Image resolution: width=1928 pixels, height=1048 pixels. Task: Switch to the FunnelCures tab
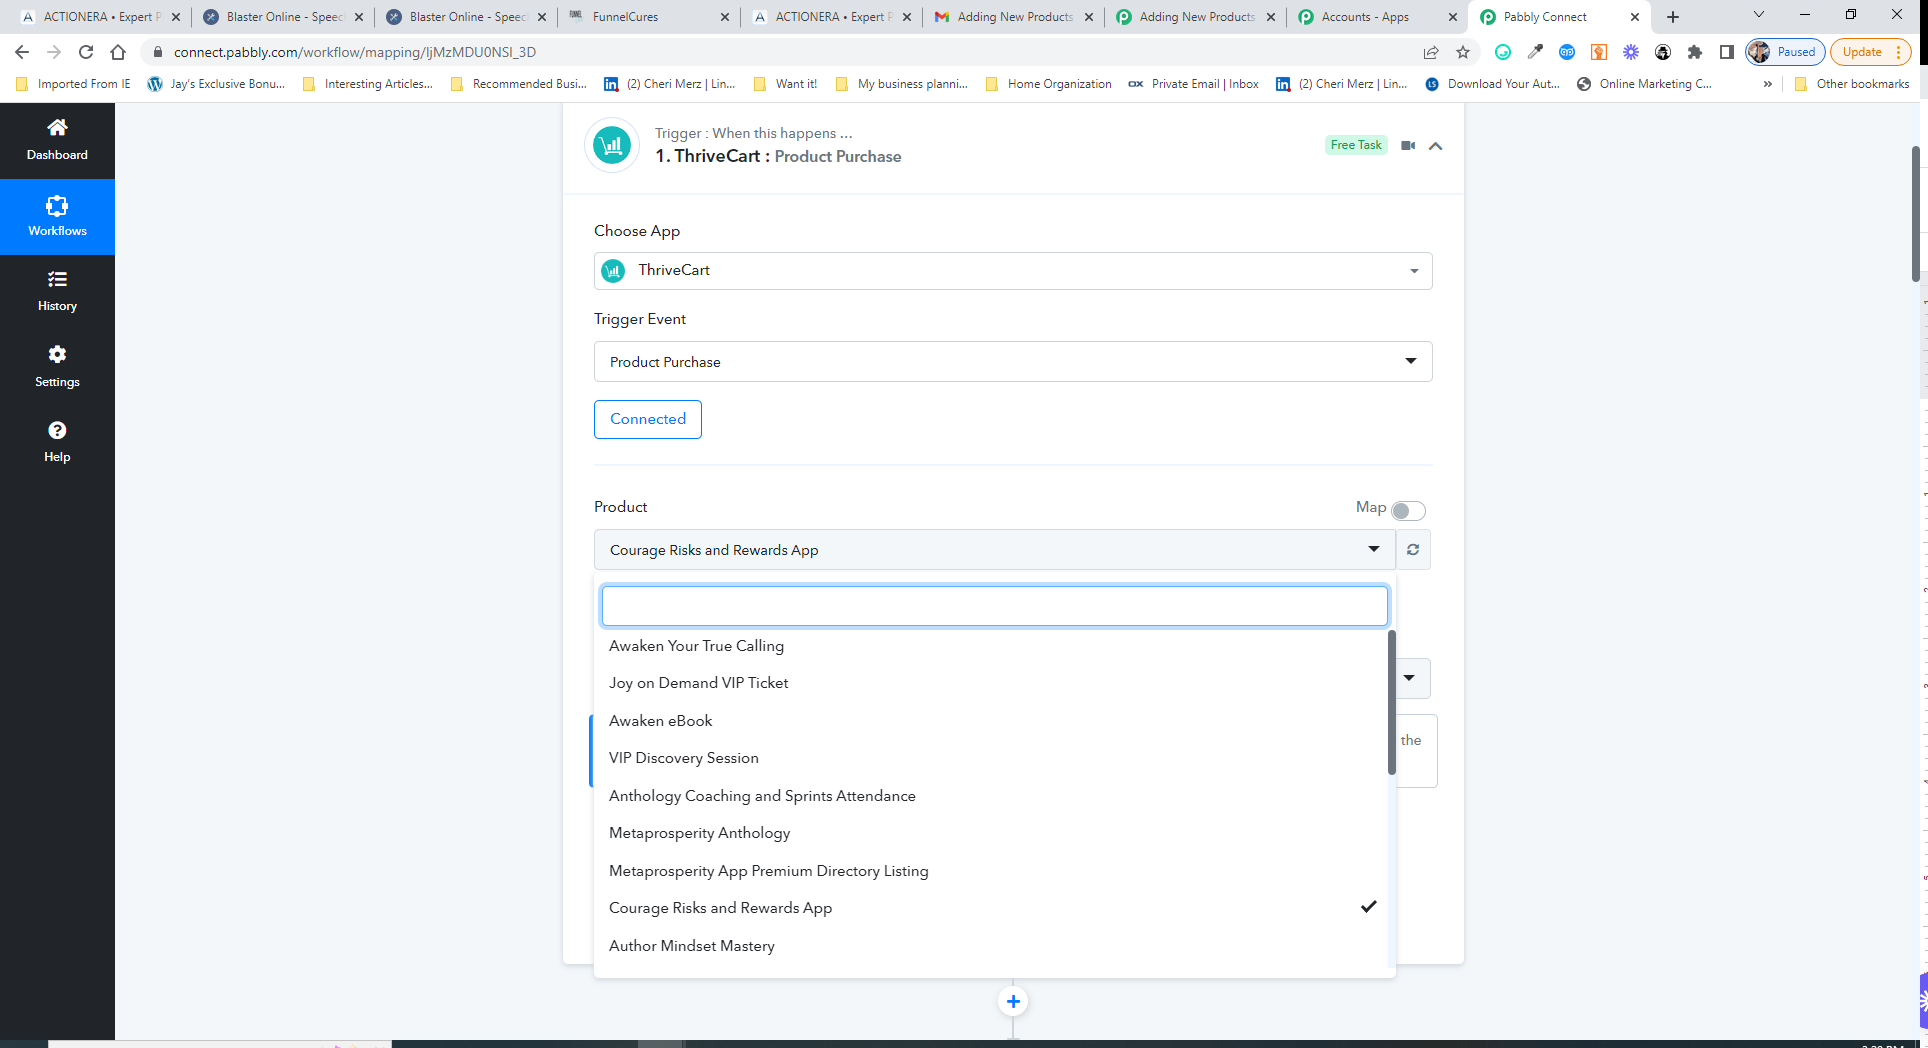click(x=649, y=17)
